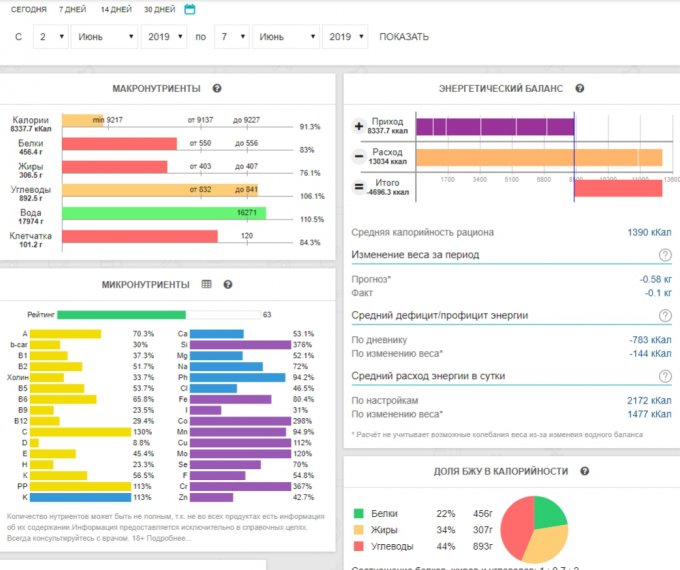
Task: Toggle the minus button next to Расход
Action: click(x=359, y=157)
